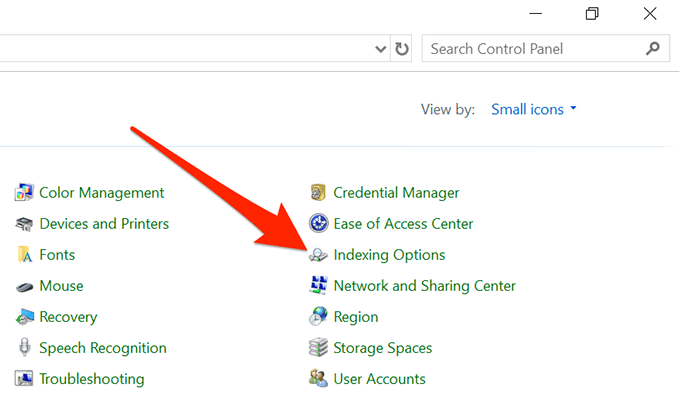
Task: Click the Speech Recognition microphone icon
Action: [x=25, y=348]
